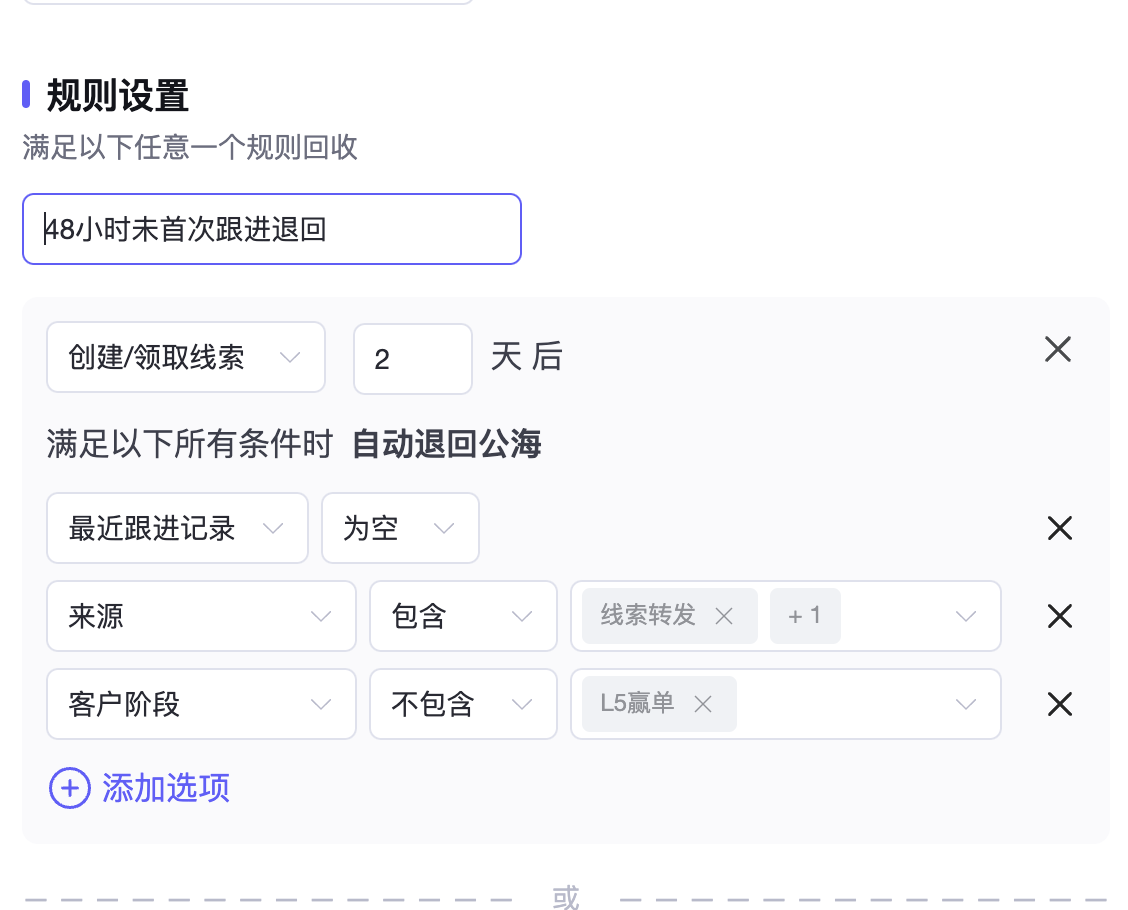Open the 为空 operator dropdown
The width and height of the screenshot is (1128, 910).
400,528
